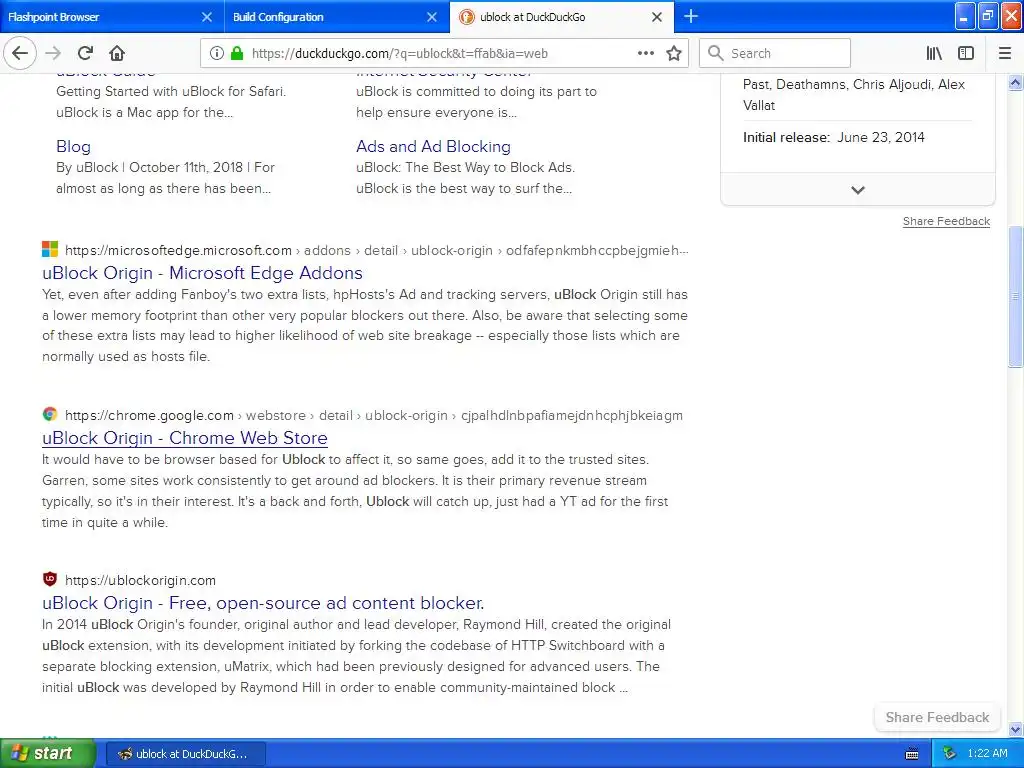This screenshot has height=768, width=1024.
Task: Click the network tray icon near clock
Action: 950,754
